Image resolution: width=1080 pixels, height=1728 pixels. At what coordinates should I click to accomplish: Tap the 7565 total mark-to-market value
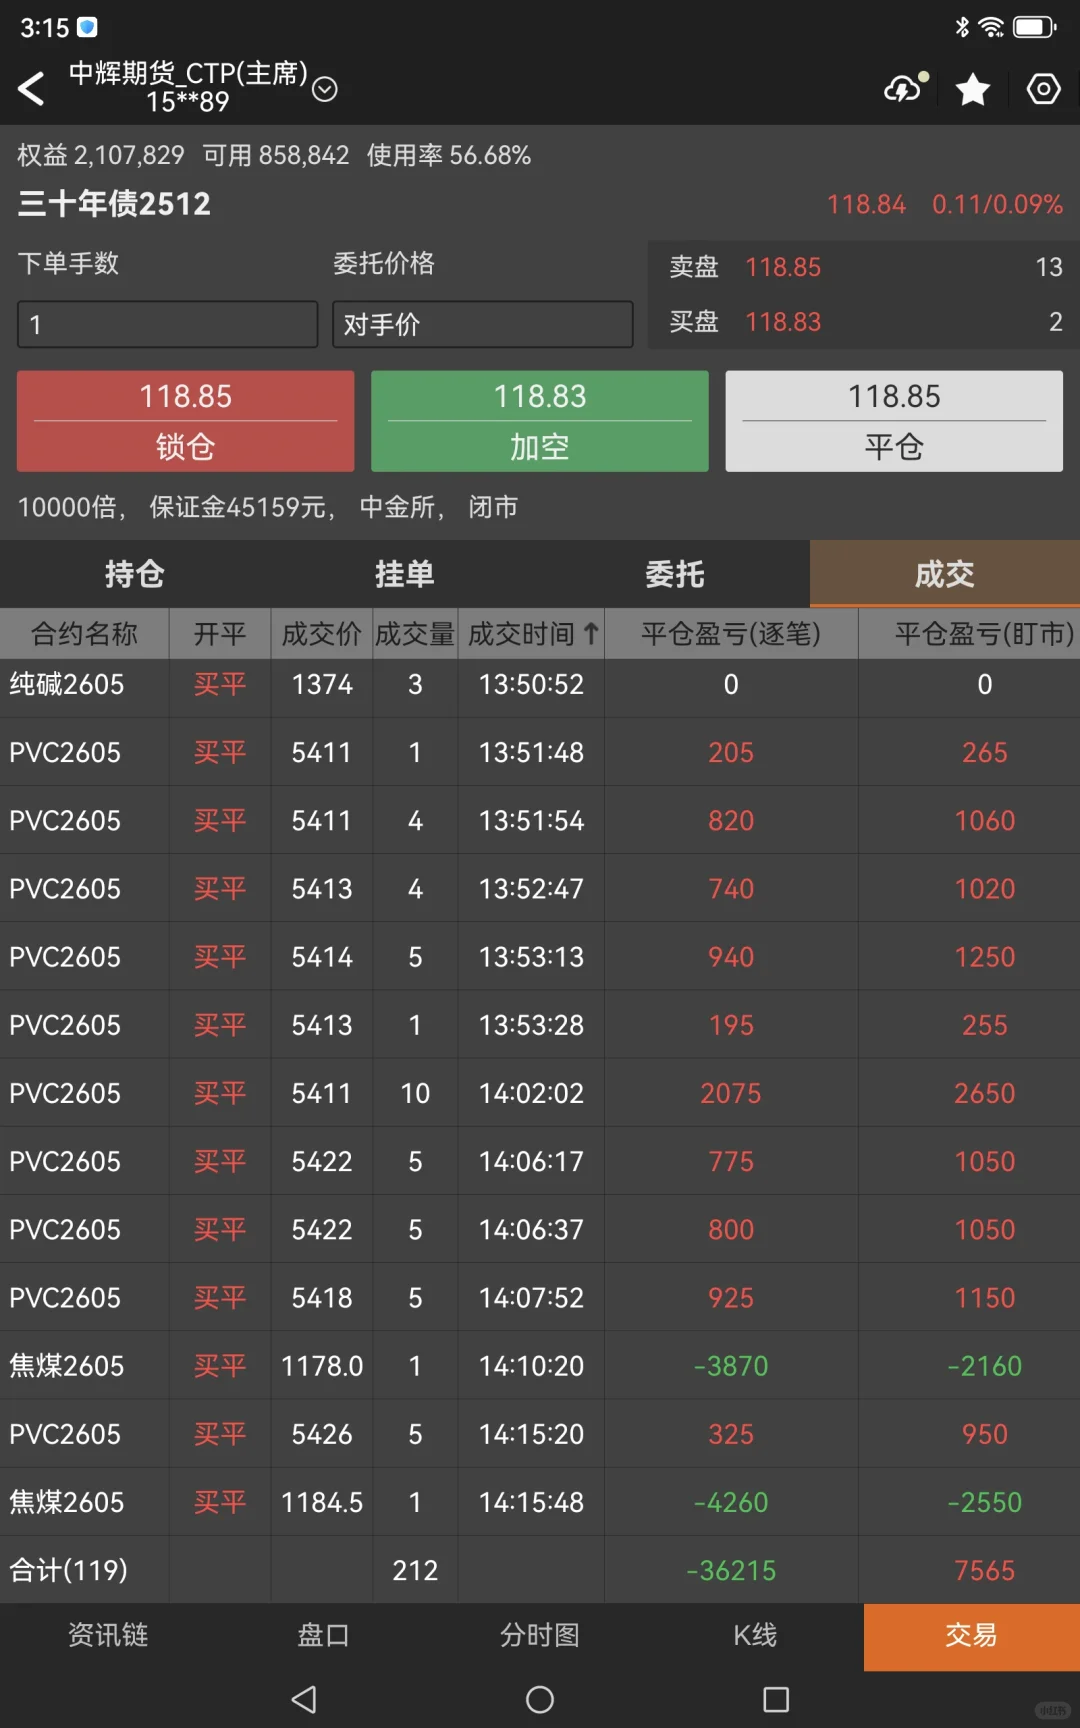pyautogui.click(x=985, y=1570)
